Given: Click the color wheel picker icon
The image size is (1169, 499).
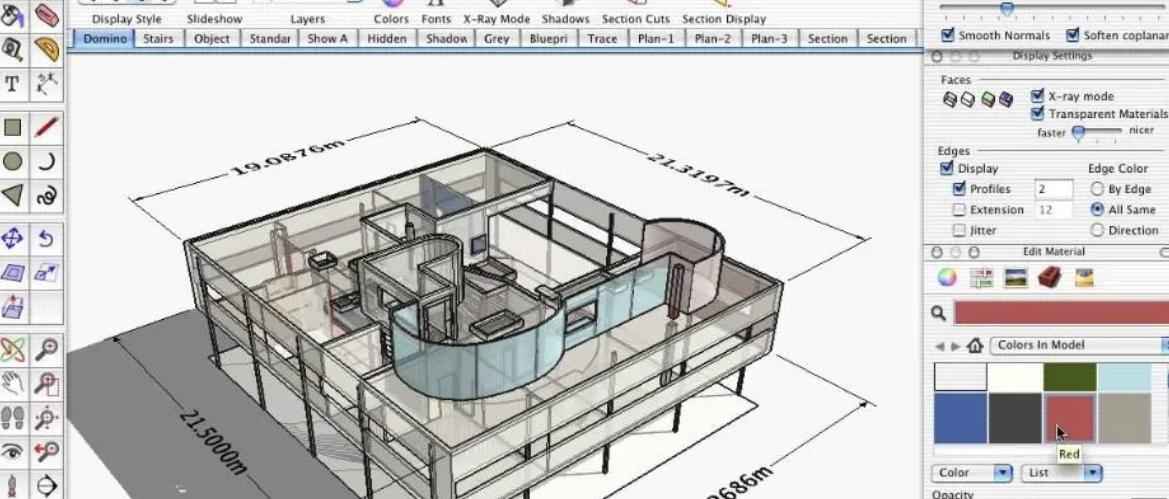Looking at the screenshot, I should pos(946,279).
